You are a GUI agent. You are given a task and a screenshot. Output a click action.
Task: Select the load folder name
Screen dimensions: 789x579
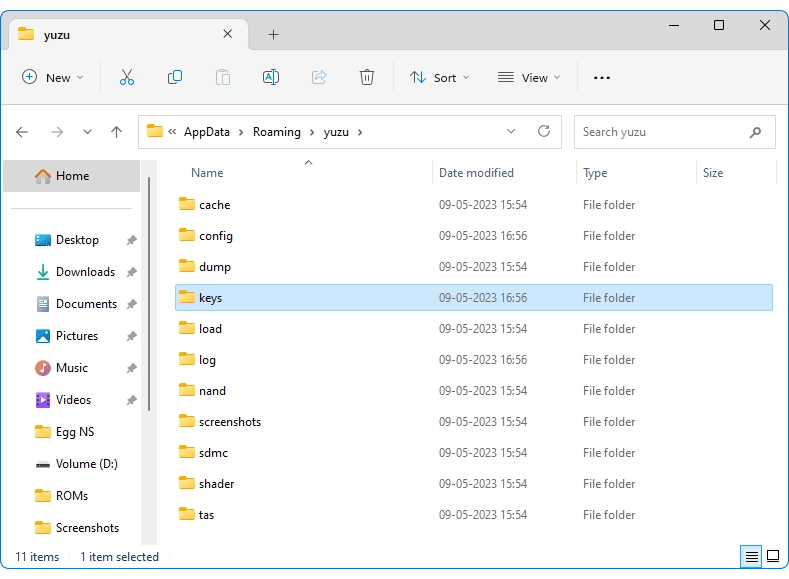[210, 328]
